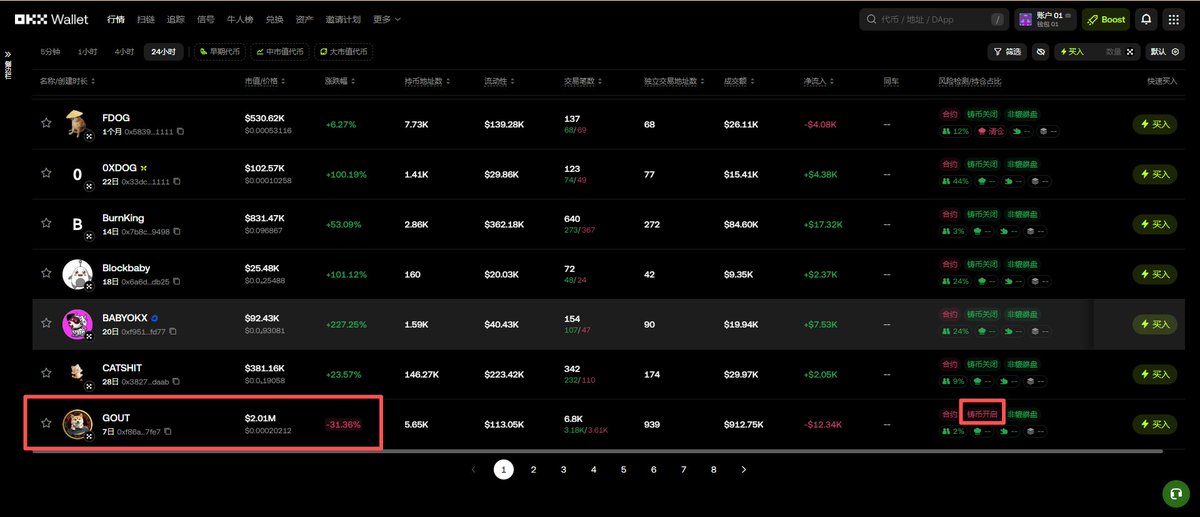Image resolution: width=1200 pixels, height=517 pixels.
Task: Star the BurnKing token row
Action: click(x=46, y=223)
